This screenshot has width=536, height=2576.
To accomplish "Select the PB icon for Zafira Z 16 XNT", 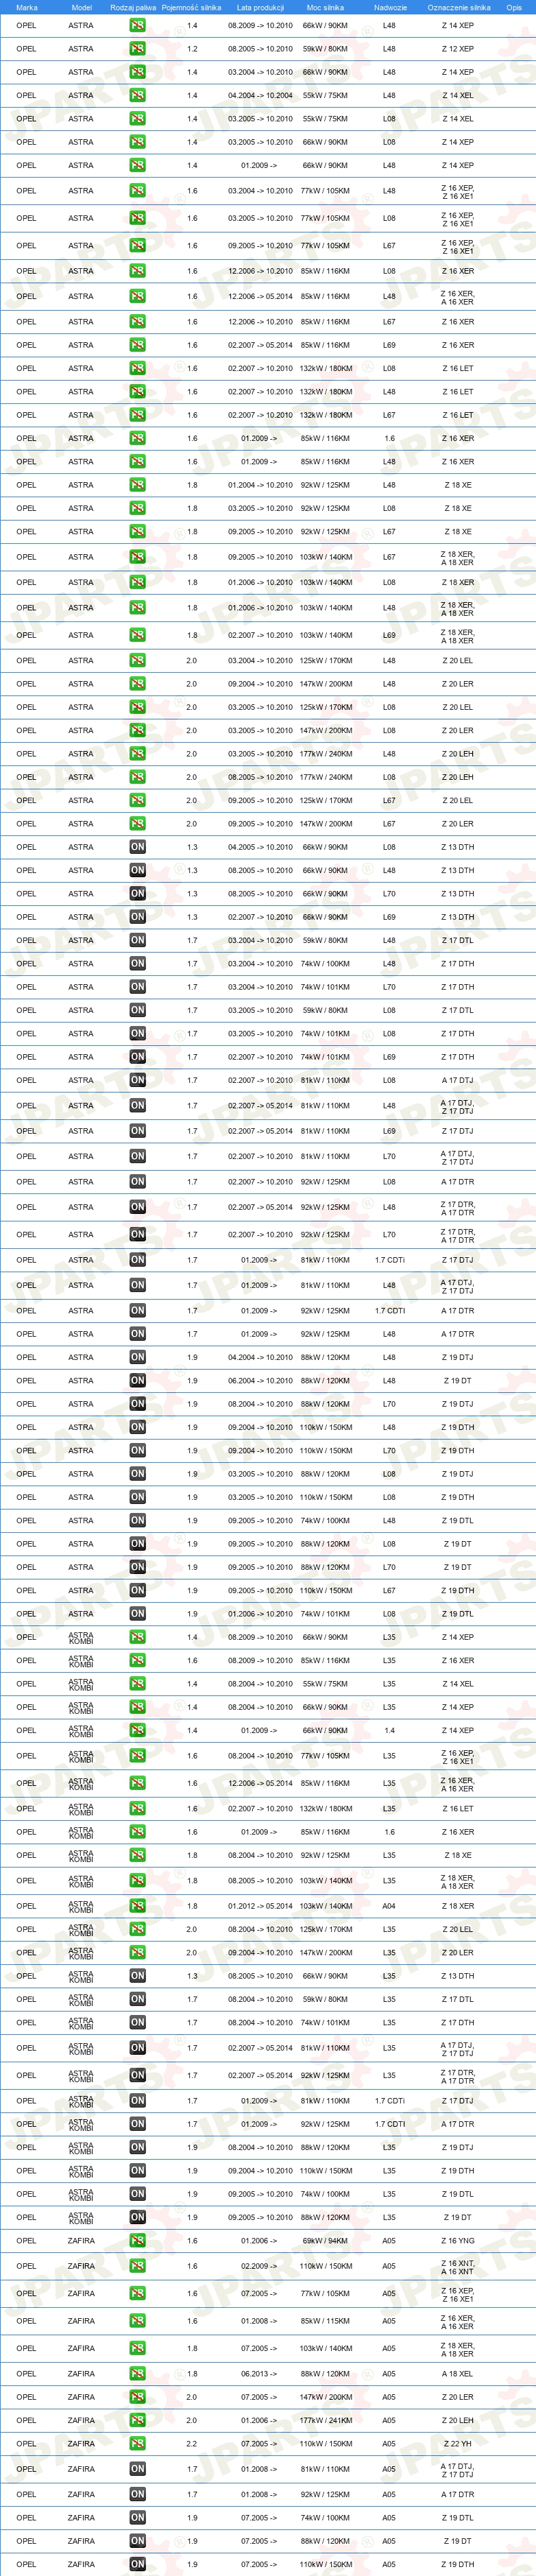I will (137, 2266).
